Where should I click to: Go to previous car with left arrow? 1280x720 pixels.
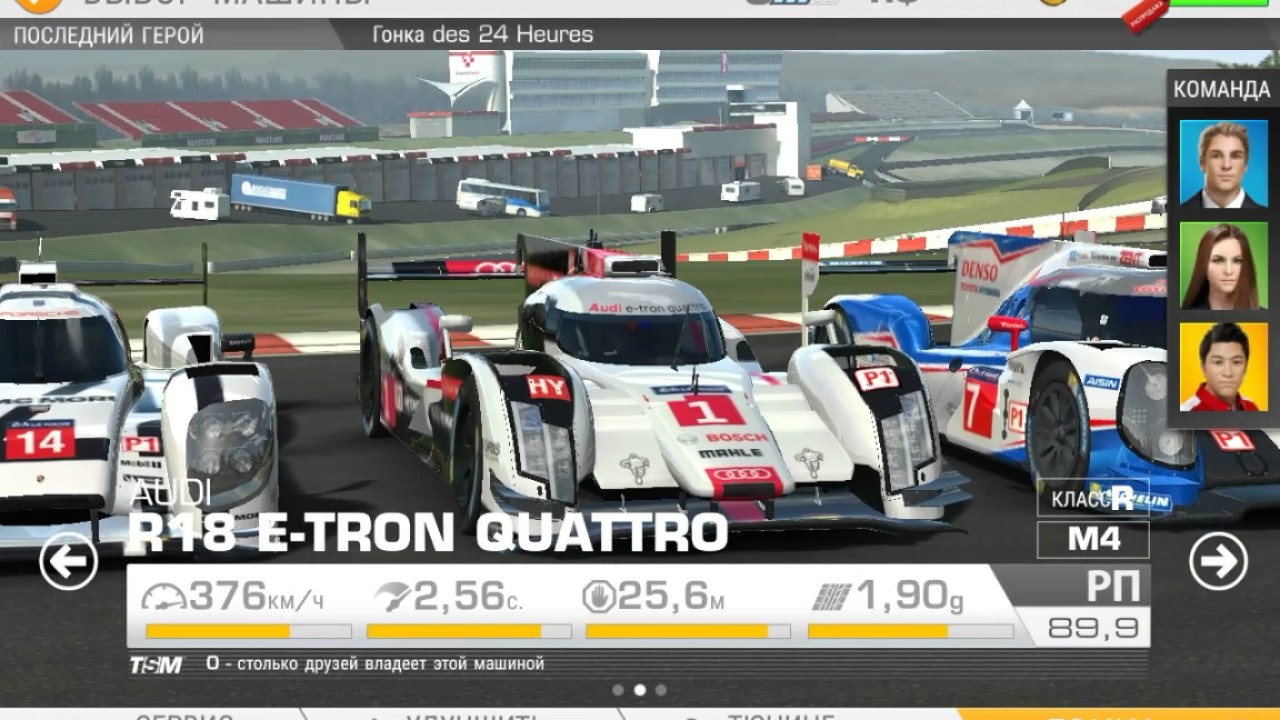point(68,561)
